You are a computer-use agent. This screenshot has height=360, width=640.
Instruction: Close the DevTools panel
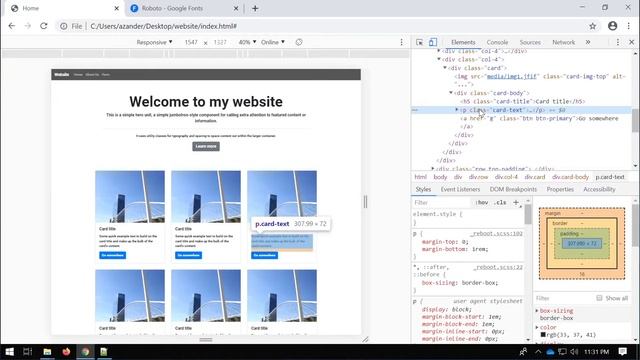pyautogui.click(x=631, y=42)
